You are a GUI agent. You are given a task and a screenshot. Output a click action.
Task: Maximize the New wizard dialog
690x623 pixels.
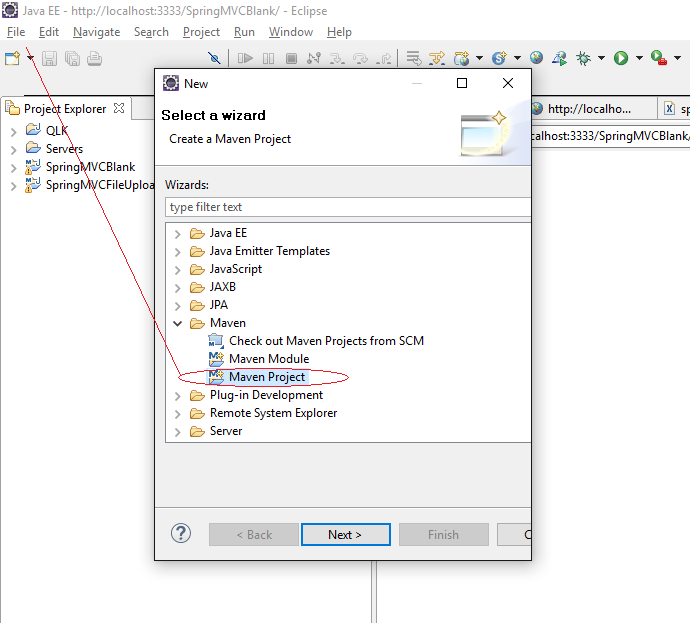tap(462, 83)
